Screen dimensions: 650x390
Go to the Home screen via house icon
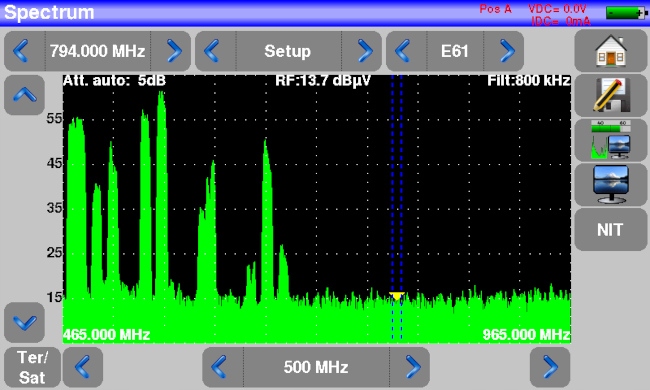(x=611, y=51)
